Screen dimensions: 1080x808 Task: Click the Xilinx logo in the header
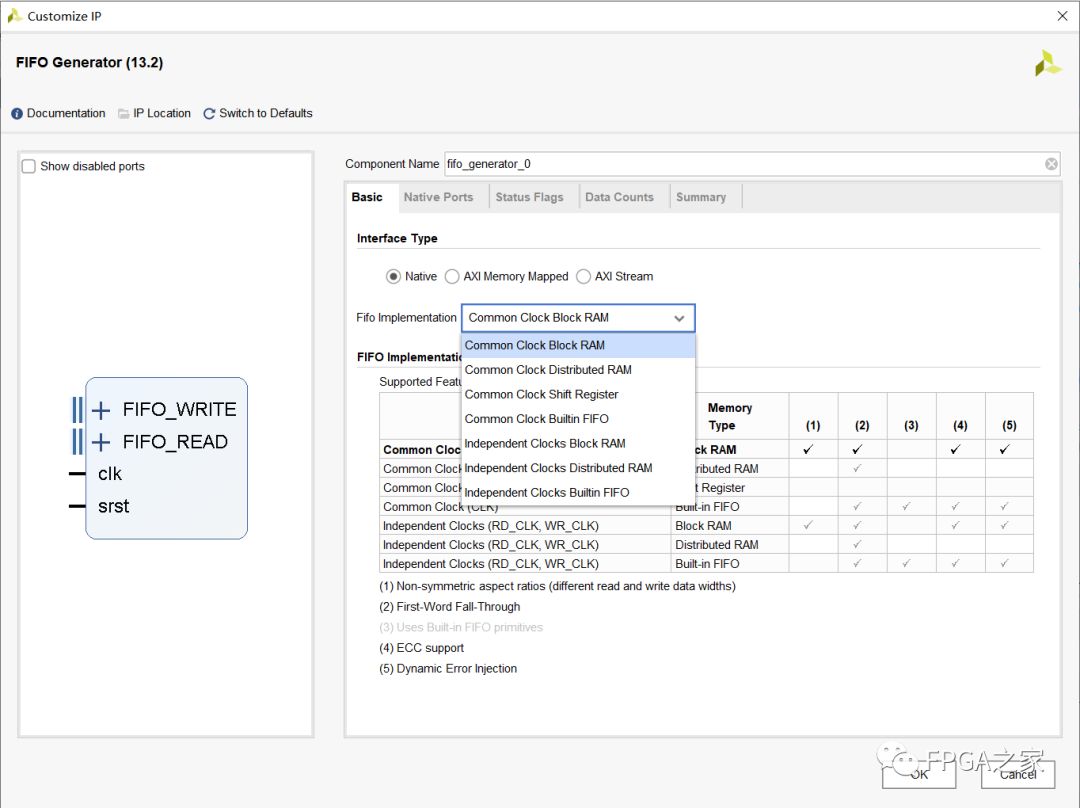pos(1048,63)
